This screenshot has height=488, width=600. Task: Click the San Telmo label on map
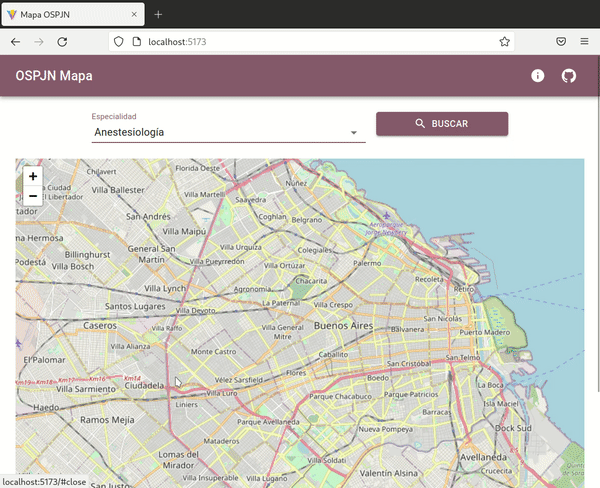pos(463,357)
